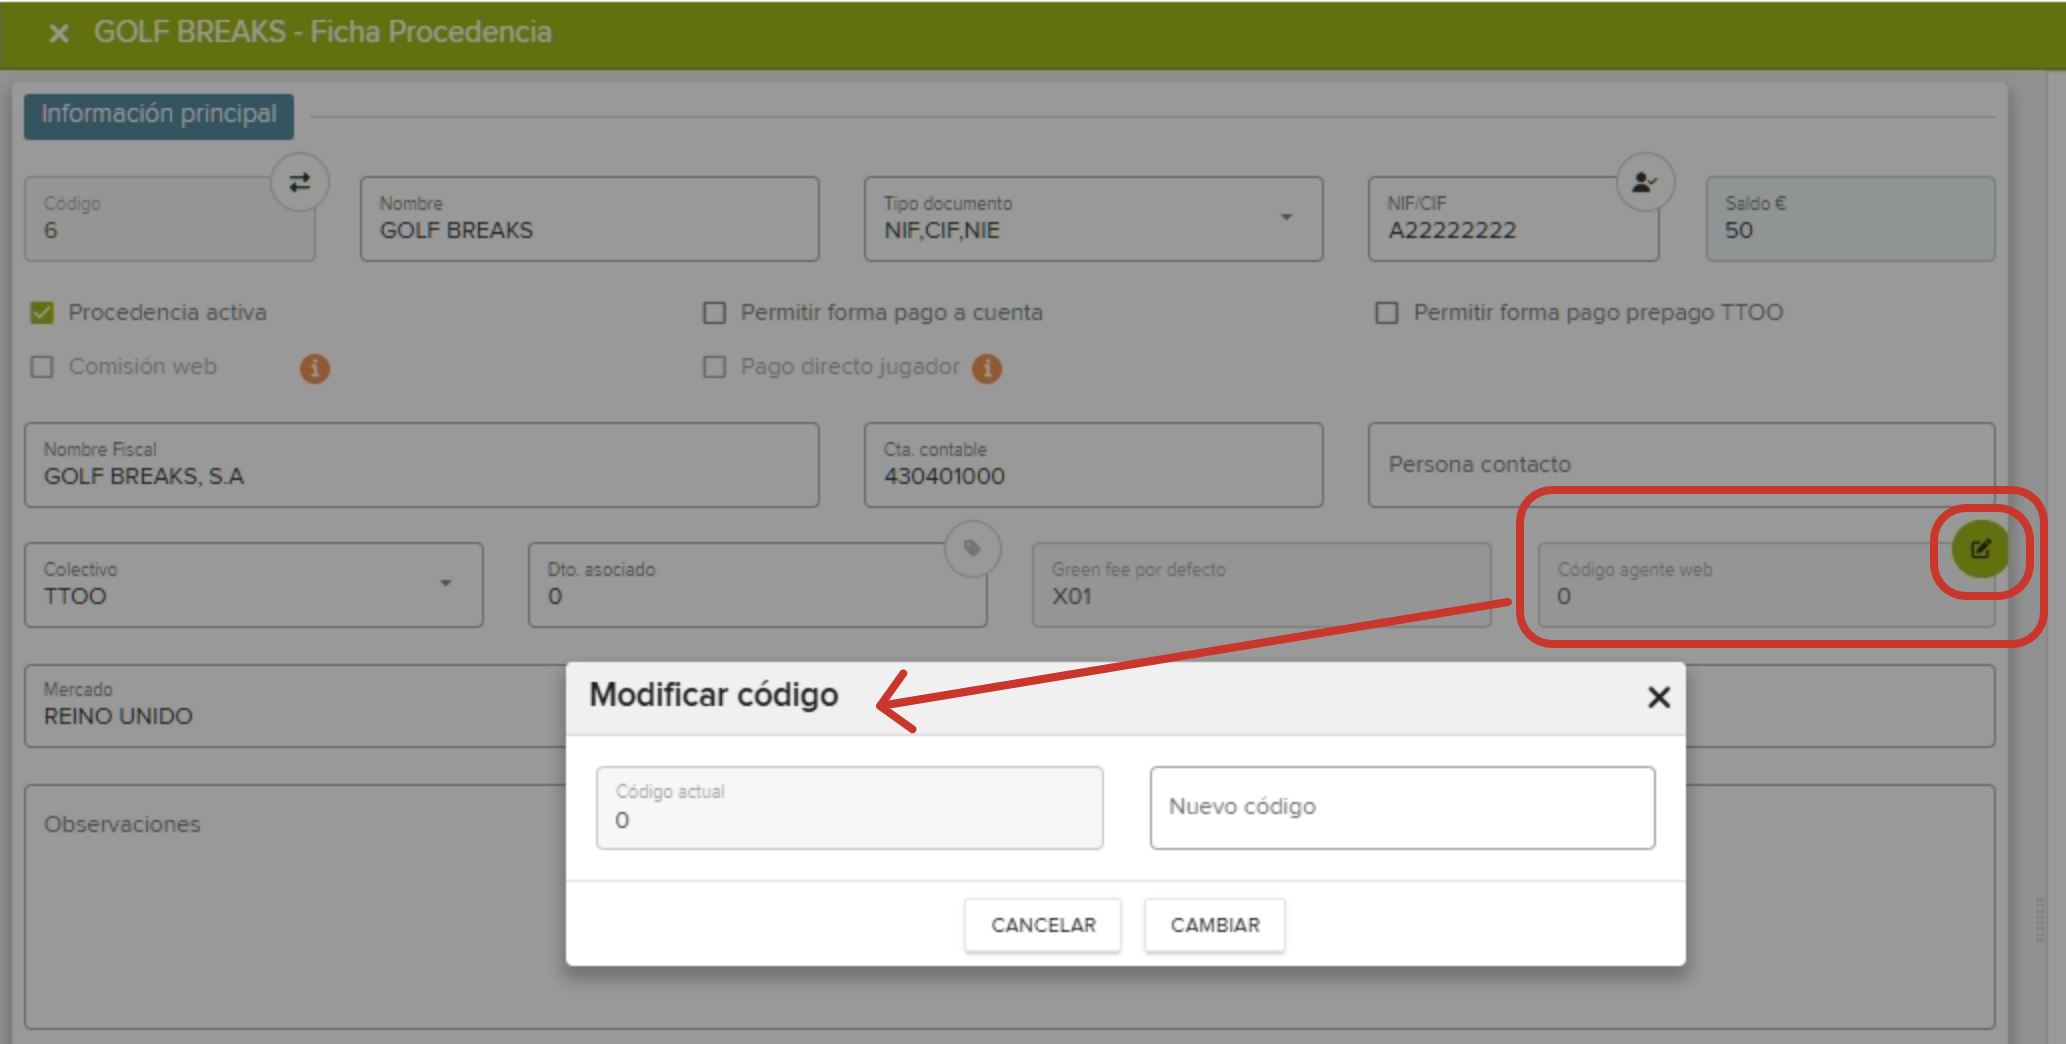
Task: Click the Código field showing 6
Action: [170, 219]
